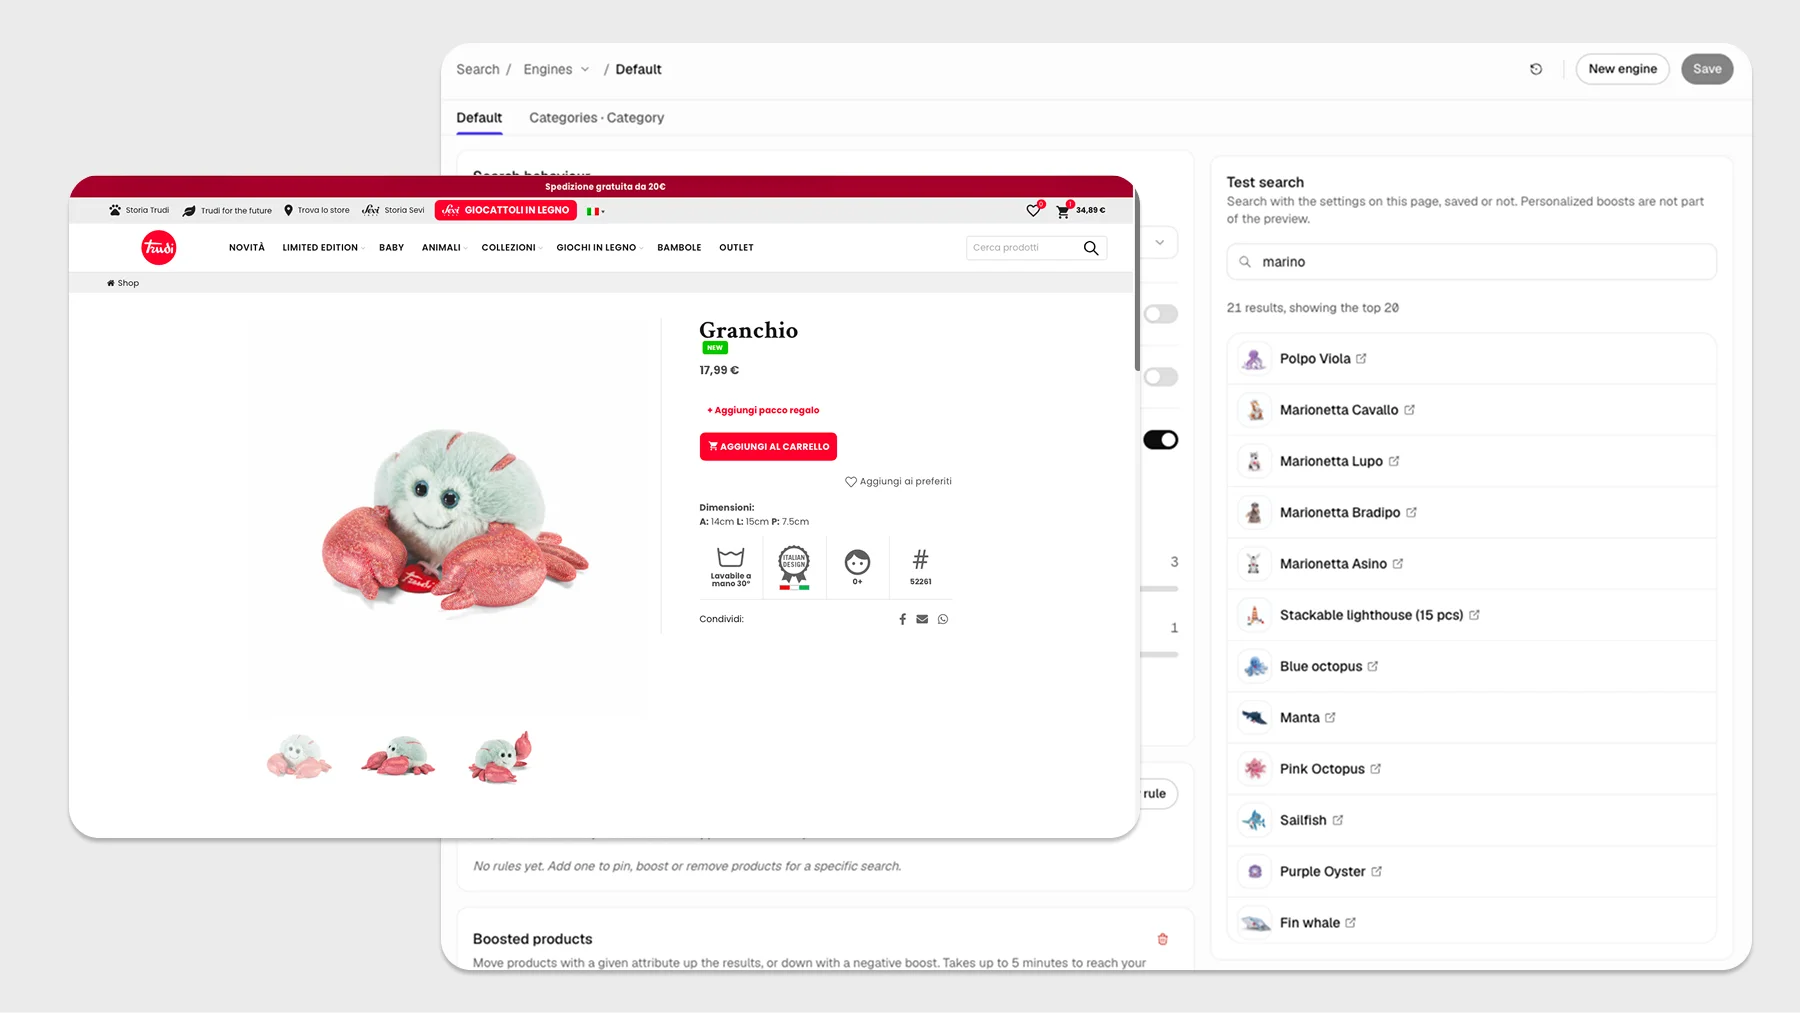
Task: Click the Trudi logo in the shop window
Action: pyautogui.click(x=159, y=247)
